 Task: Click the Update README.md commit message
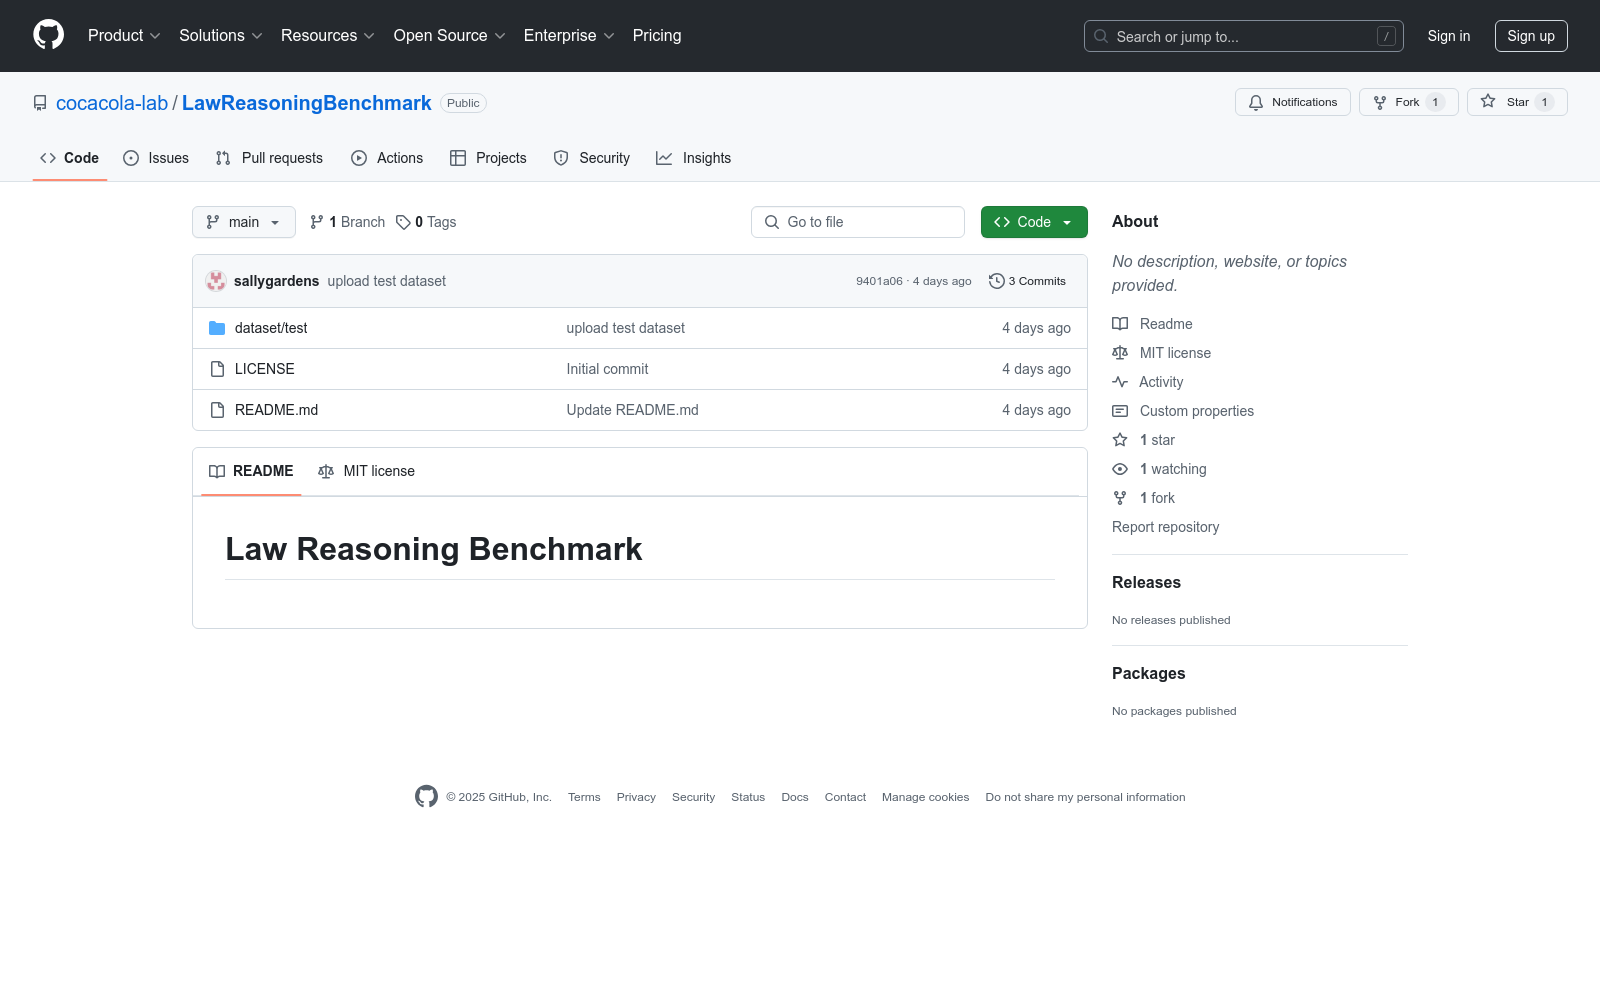point(633,410)
